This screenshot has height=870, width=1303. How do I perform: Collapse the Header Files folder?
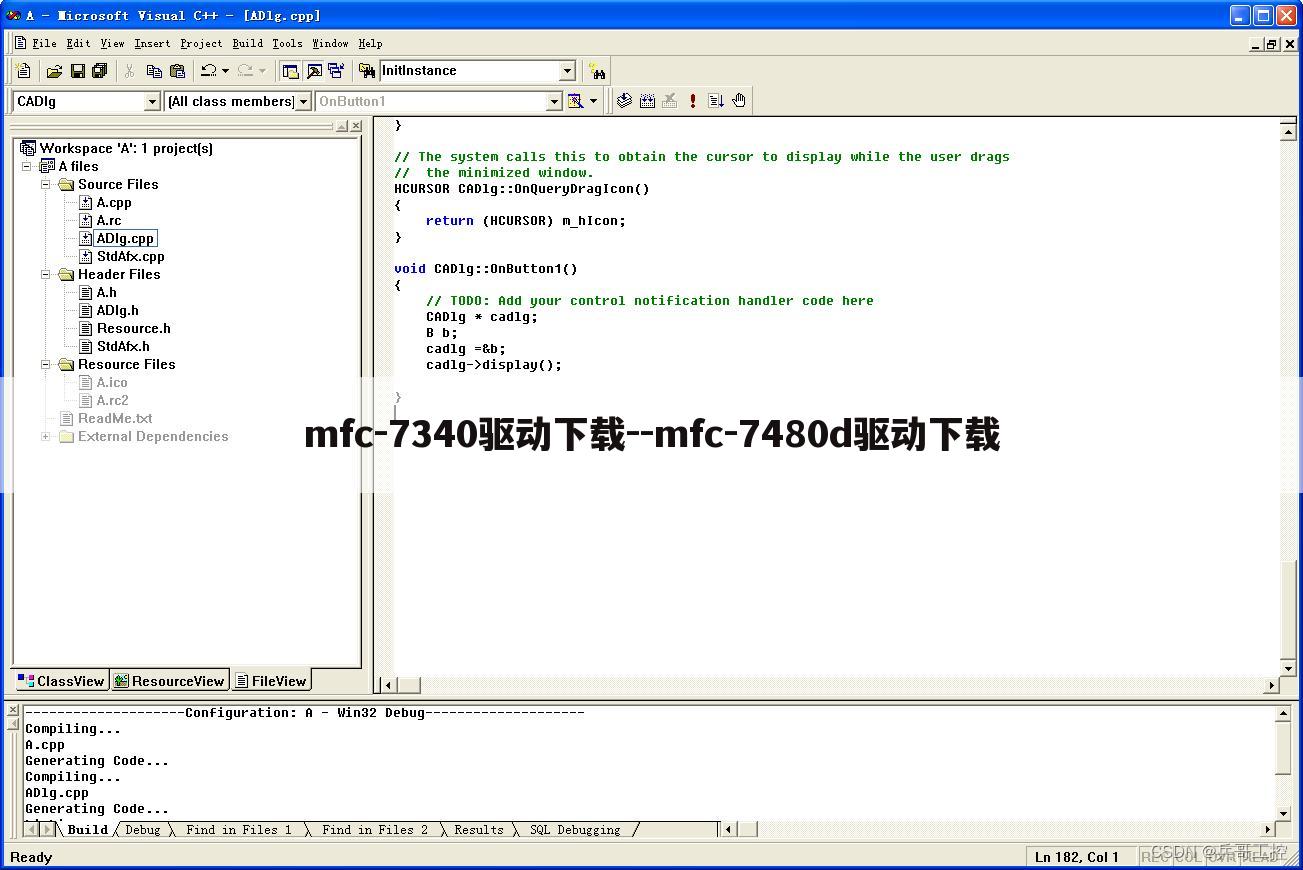(x=45, y=274)
